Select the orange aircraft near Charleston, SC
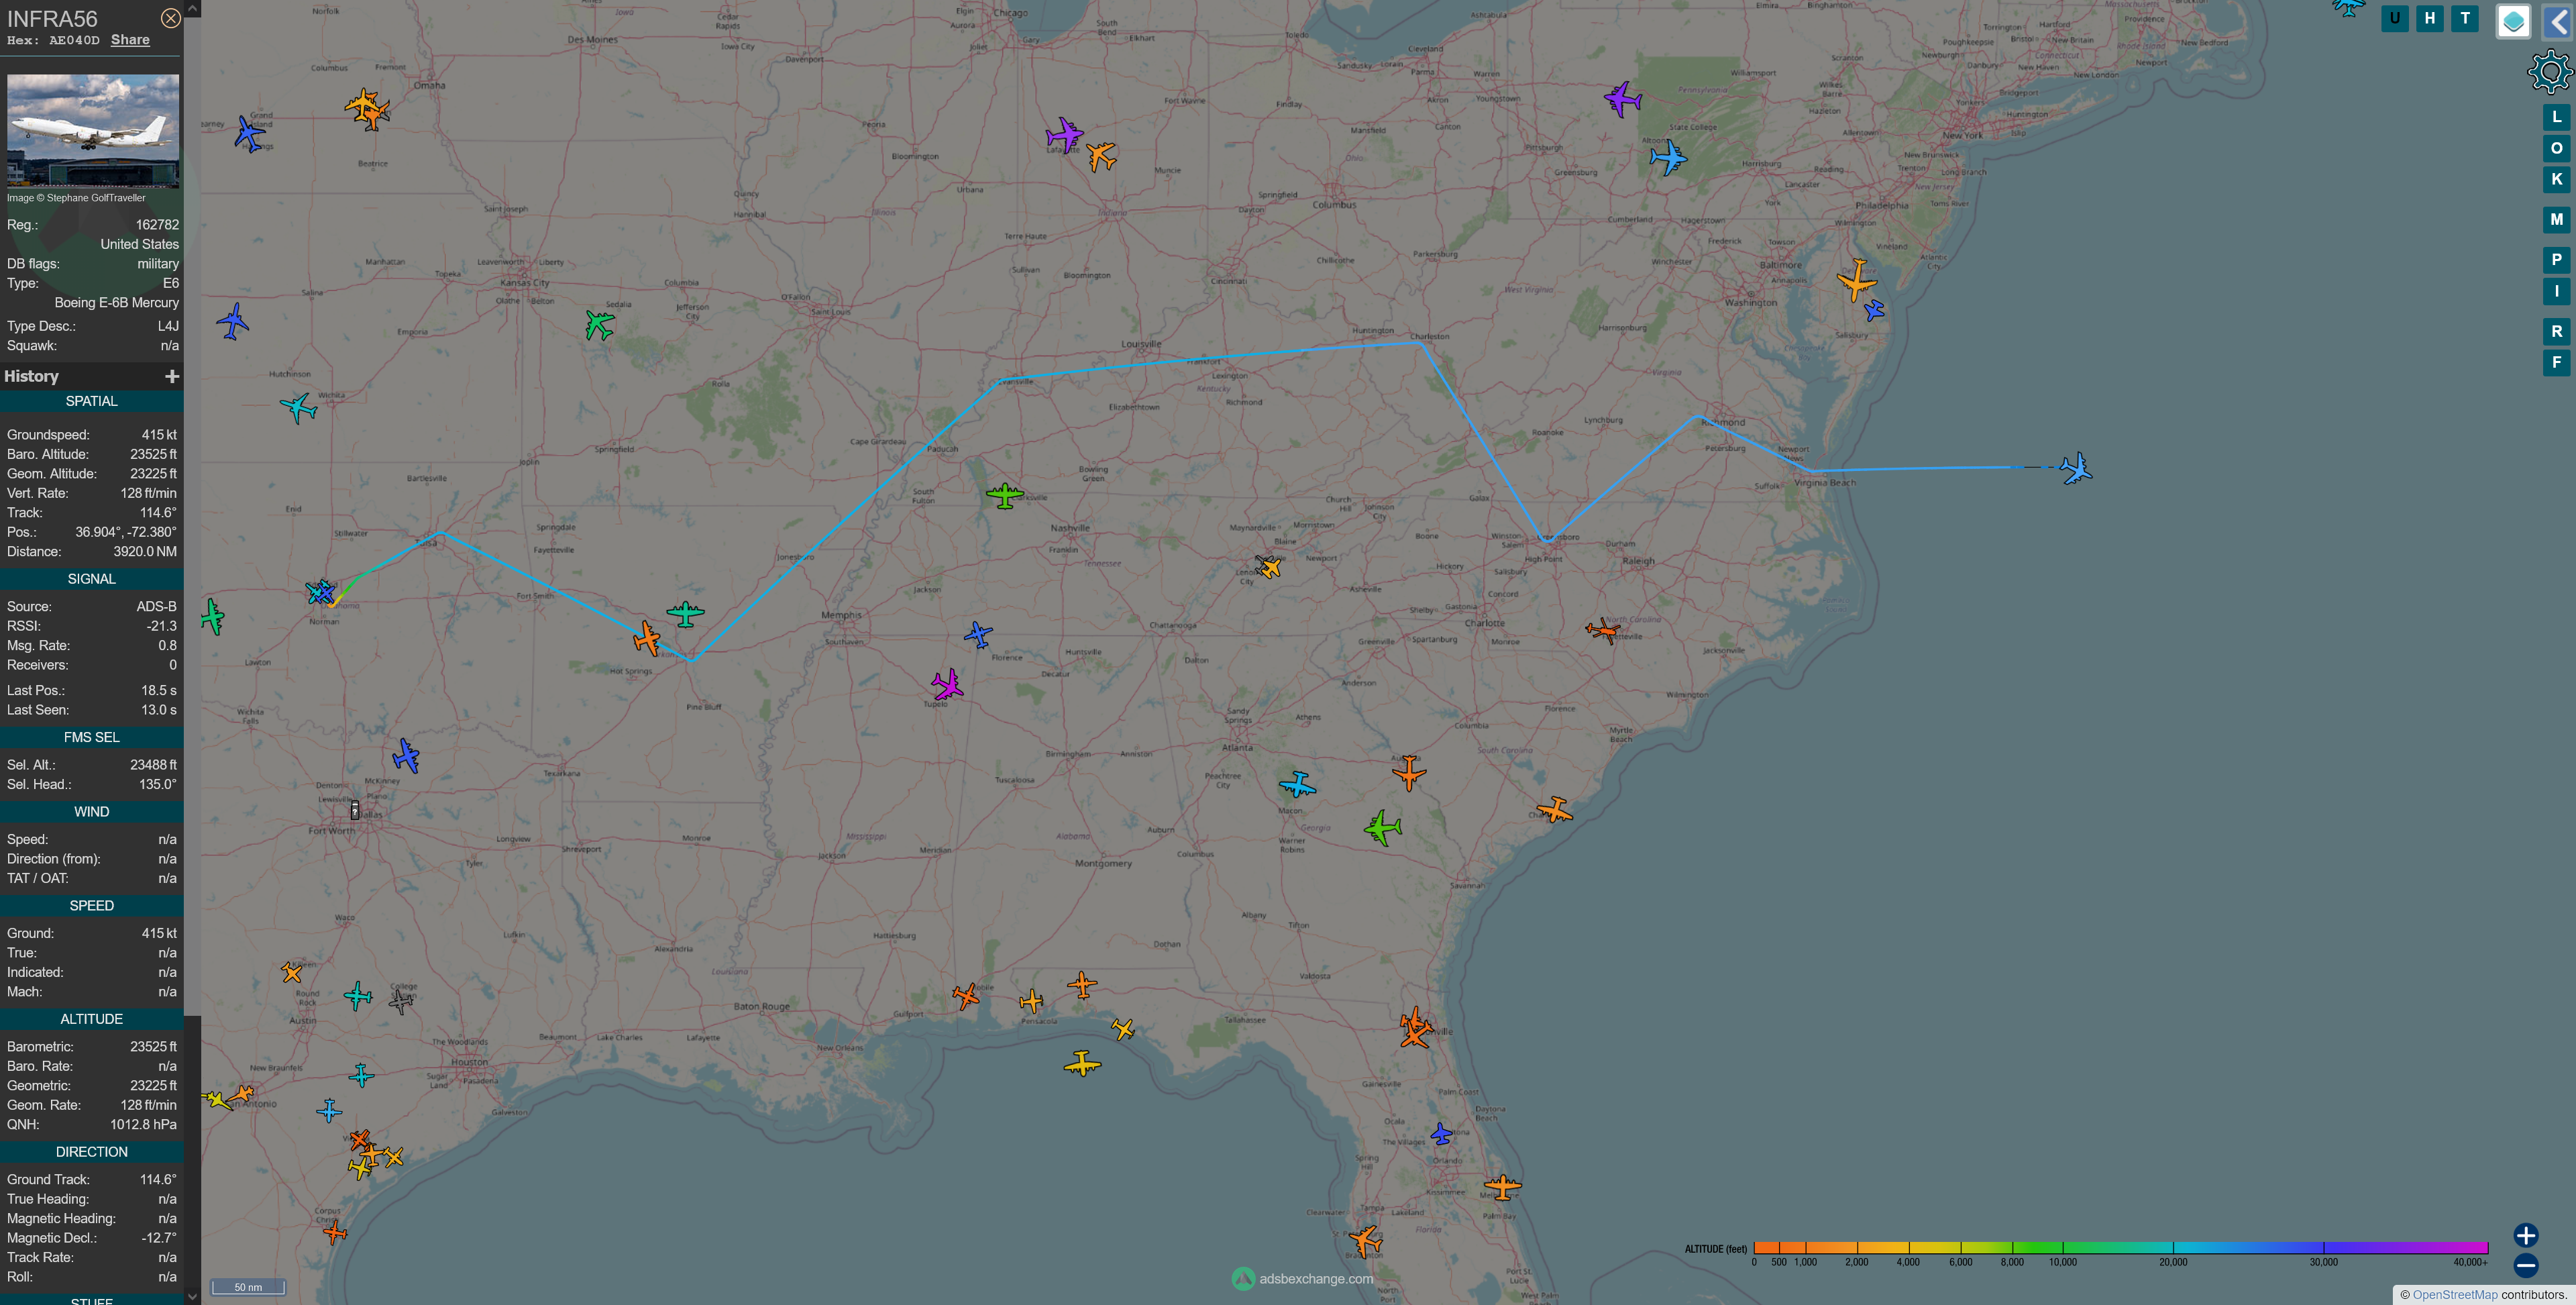 pos(1554,809)
